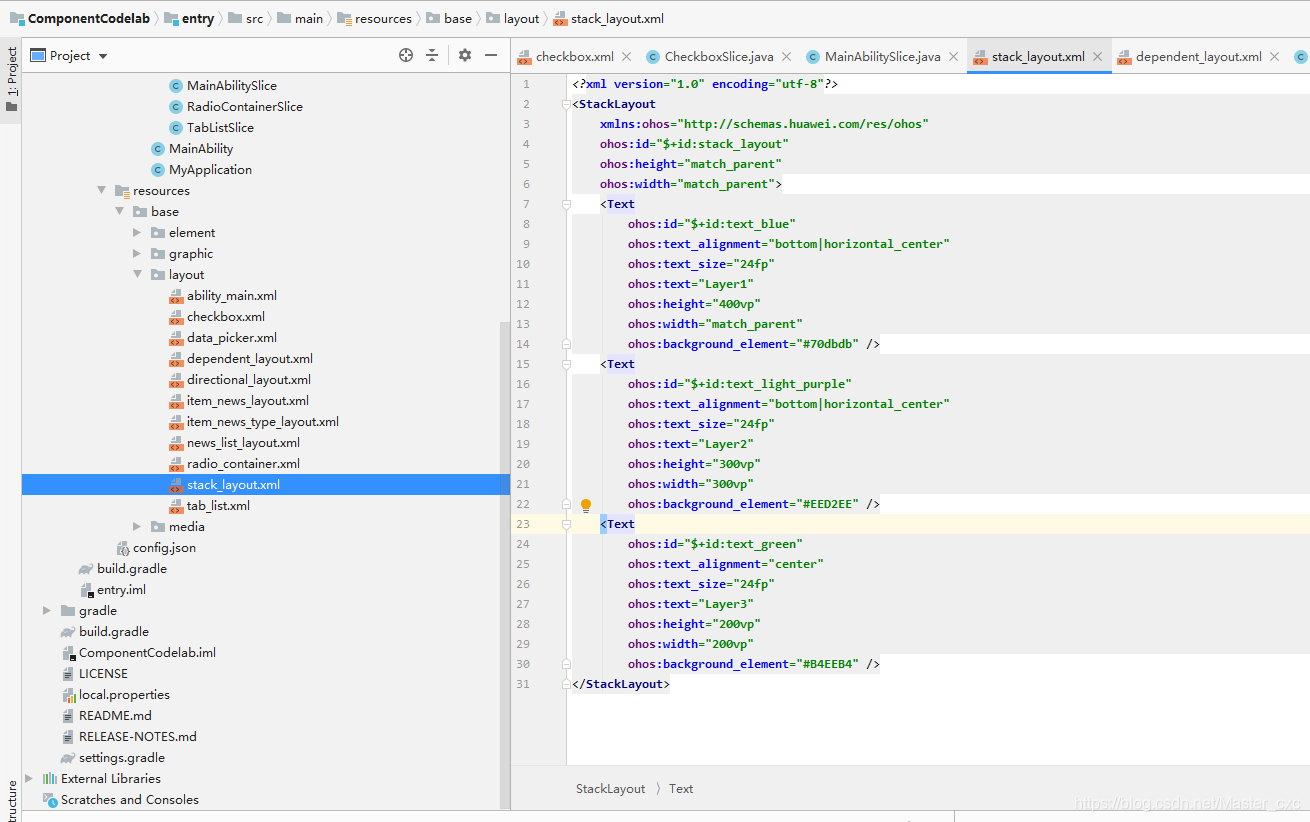Expand the element folder
The height and width of the screenshot is (822, 1310).
[x=137, y=233]
